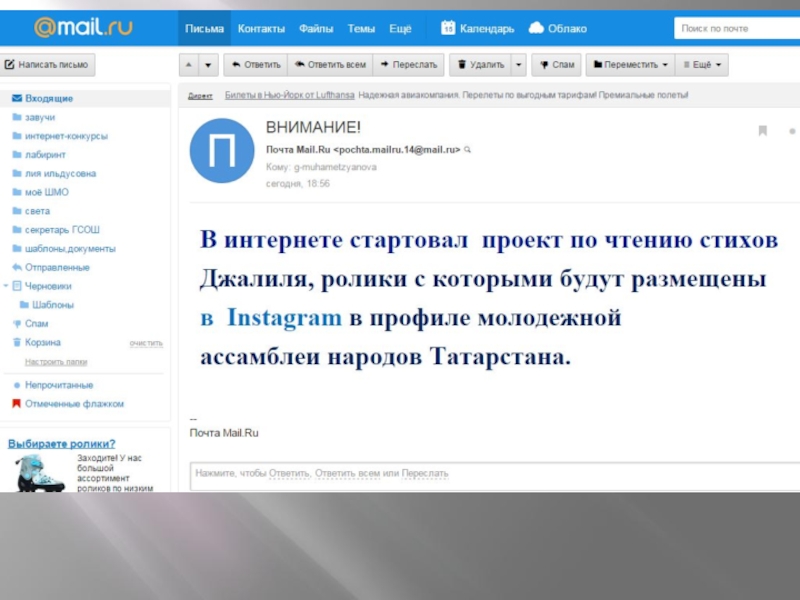Search sender using magnifier icon by address

[467, 150]
